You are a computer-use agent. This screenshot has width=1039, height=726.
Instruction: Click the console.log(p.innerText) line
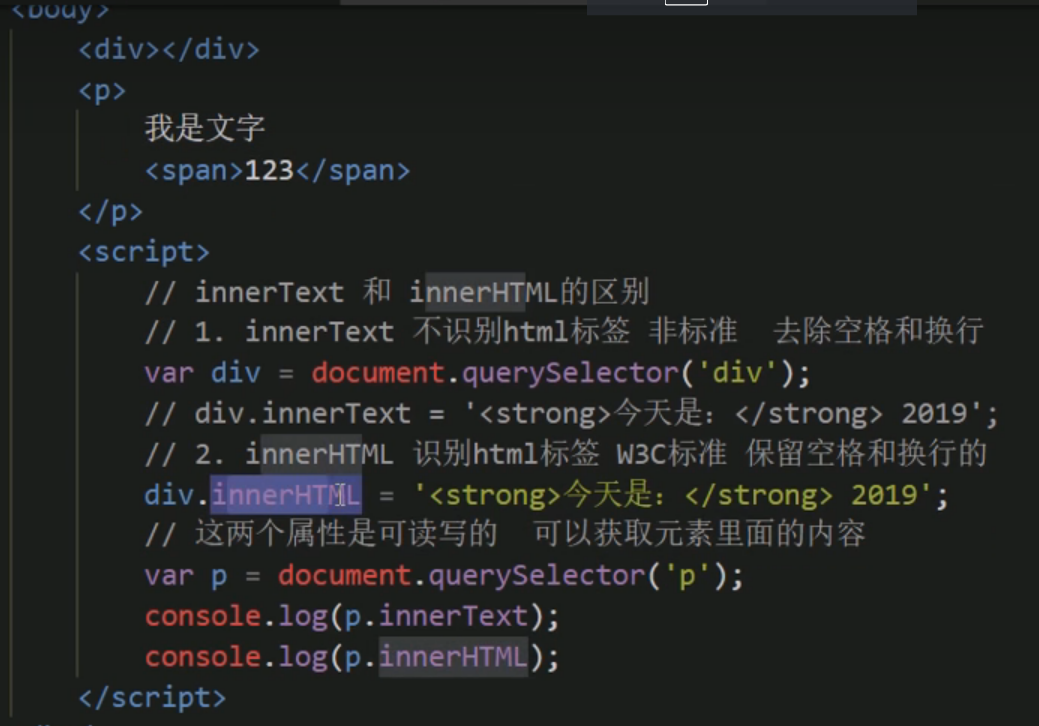click(x=353, y=617)
